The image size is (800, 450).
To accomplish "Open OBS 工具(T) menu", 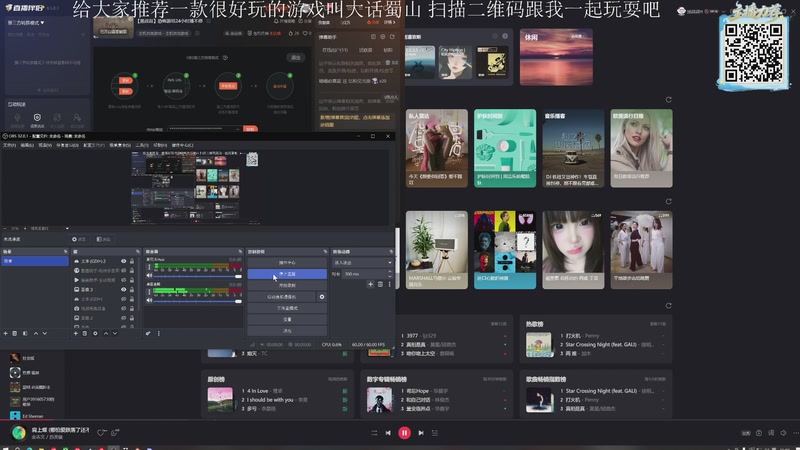I will click(x=142, y=145).
